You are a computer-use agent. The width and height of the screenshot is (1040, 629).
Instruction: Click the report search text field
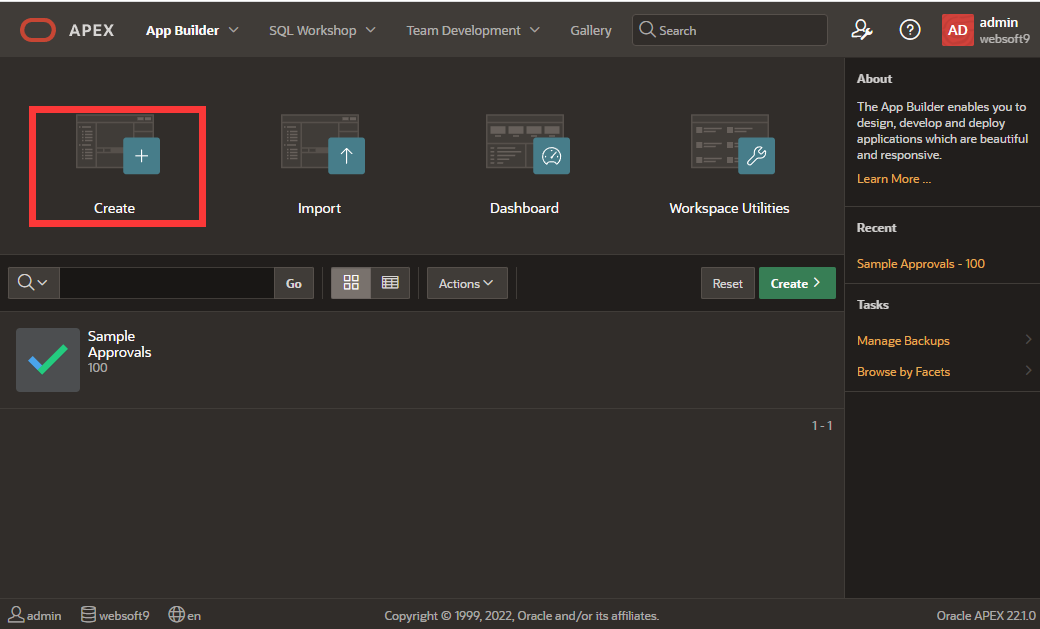tap(166, 283)
